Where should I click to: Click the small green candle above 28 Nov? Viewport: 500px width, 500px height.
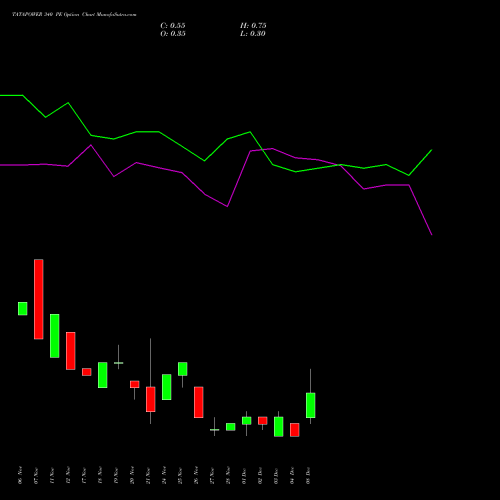(231, 427)
